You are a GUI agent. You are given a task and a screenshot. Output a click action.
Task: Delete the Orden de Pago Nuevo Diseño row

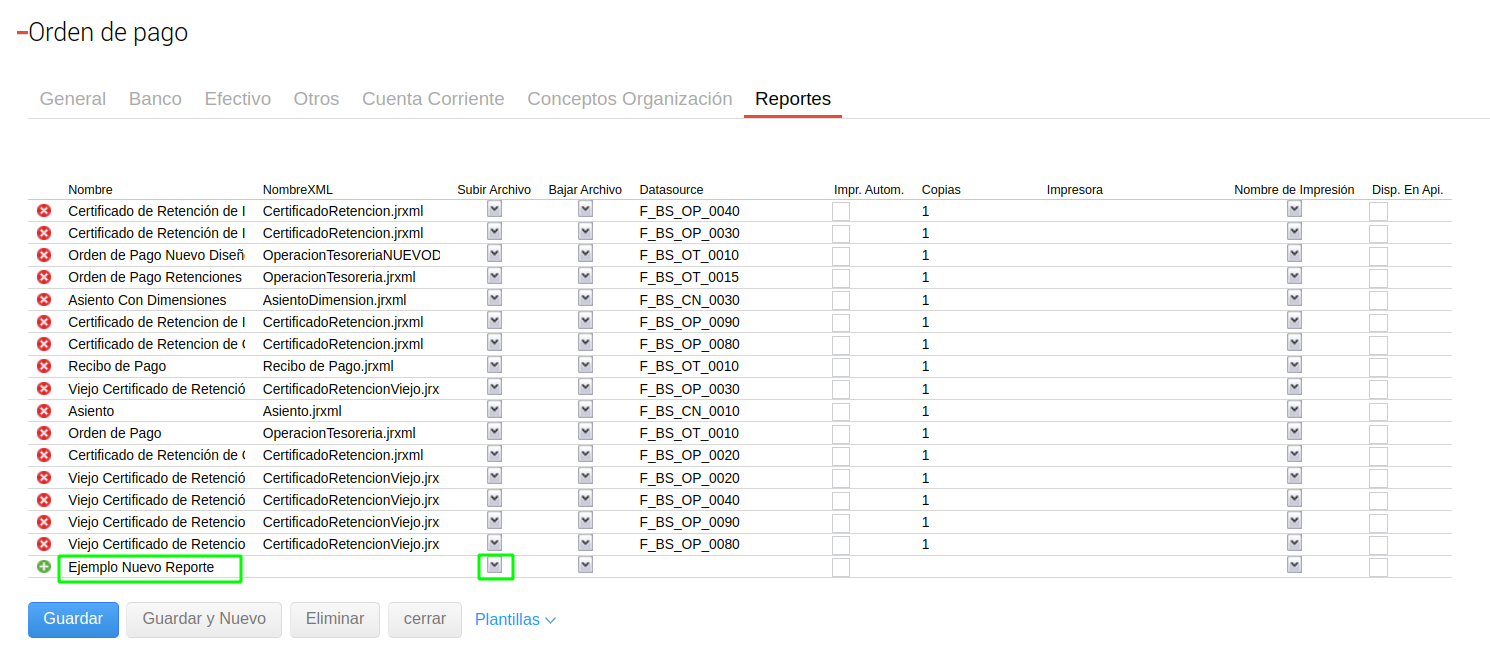coord(44,255)
